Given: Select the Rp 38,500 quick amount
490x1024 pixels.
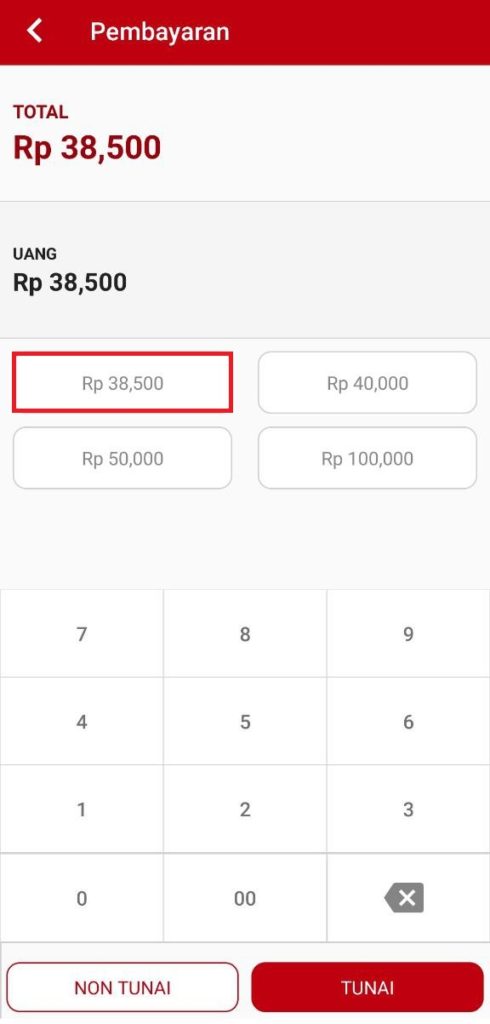Looking at the screenshot, I should pos(122,383).
